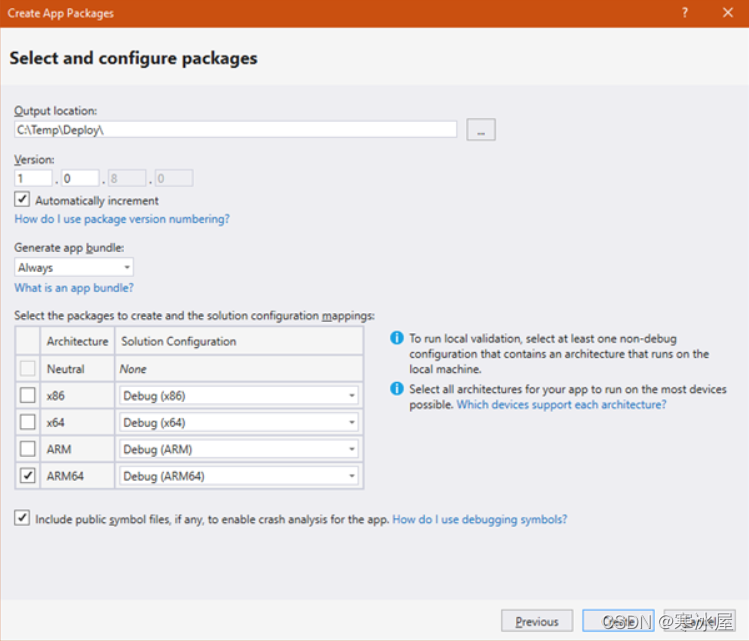Click the help question mark icon
749x641 pixels.
click(685, 13)
